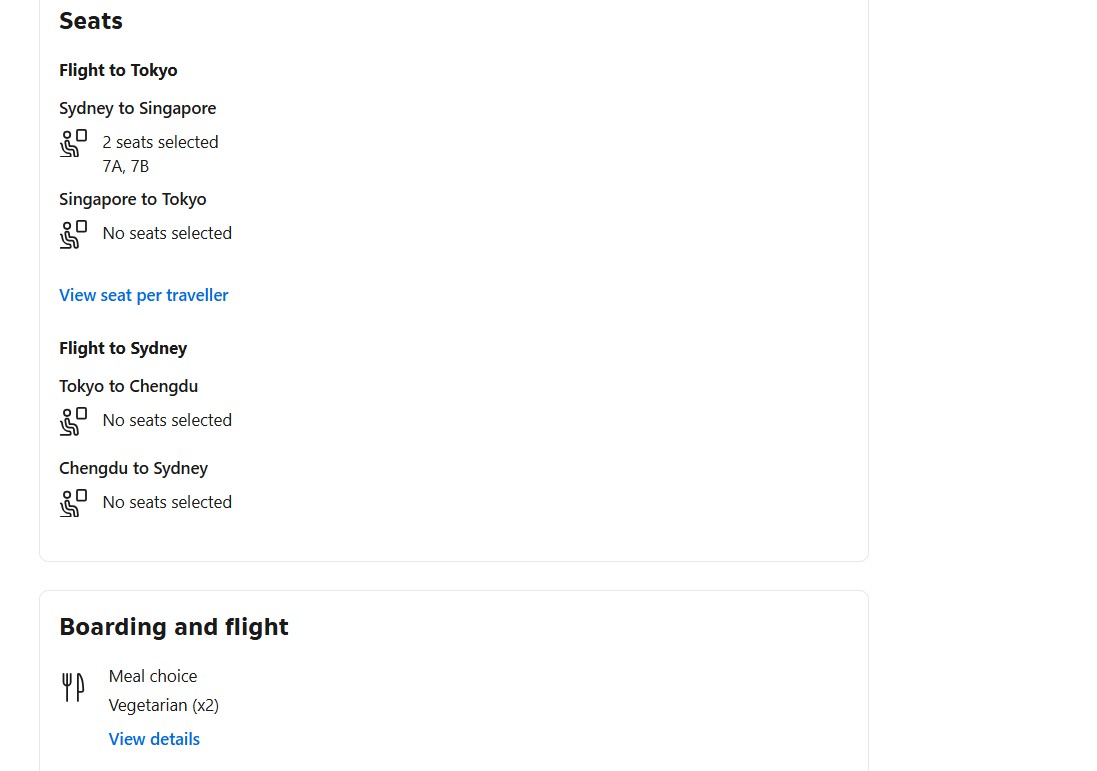Click the Meal choice label
Viewport: 1097px width, 771px height.
point(153,676)
